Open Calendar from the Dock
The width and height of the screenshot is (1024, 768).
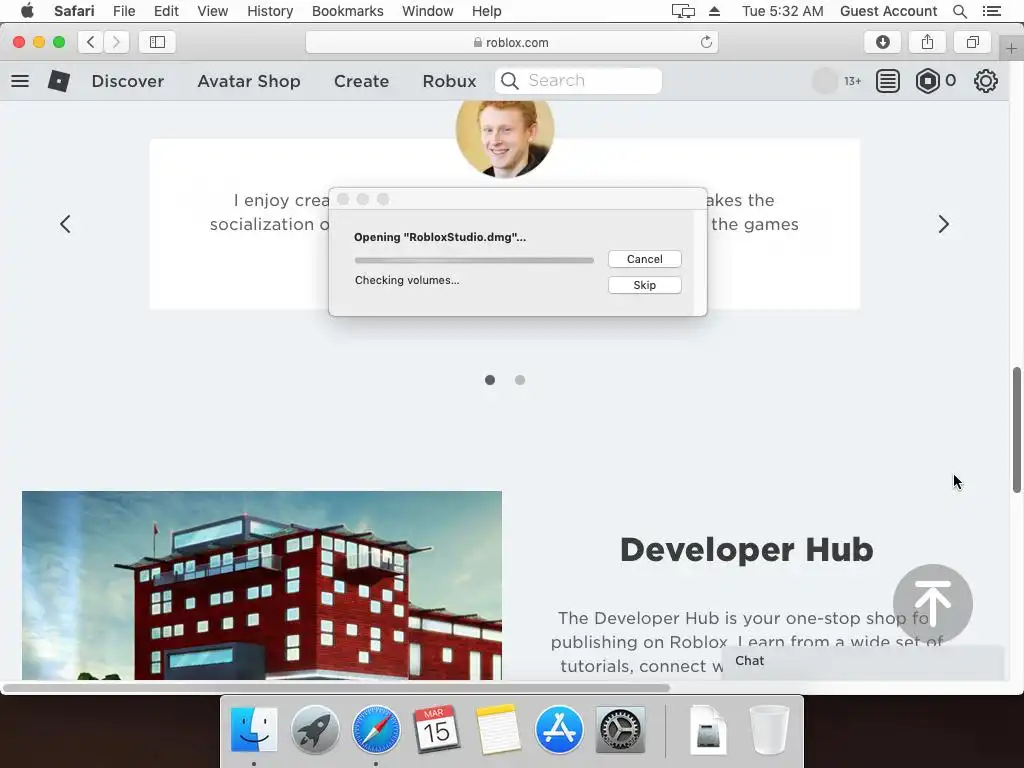[x=436, y=729]
